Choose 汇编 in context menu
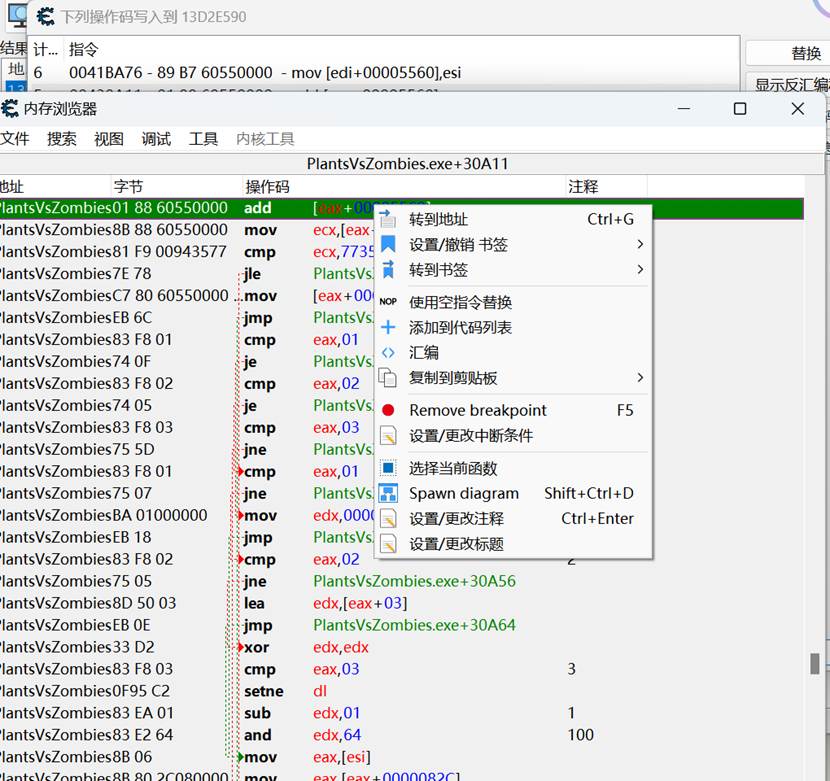Image resolution: width=830 pixels, height=781 pixels. click(513, 353)
